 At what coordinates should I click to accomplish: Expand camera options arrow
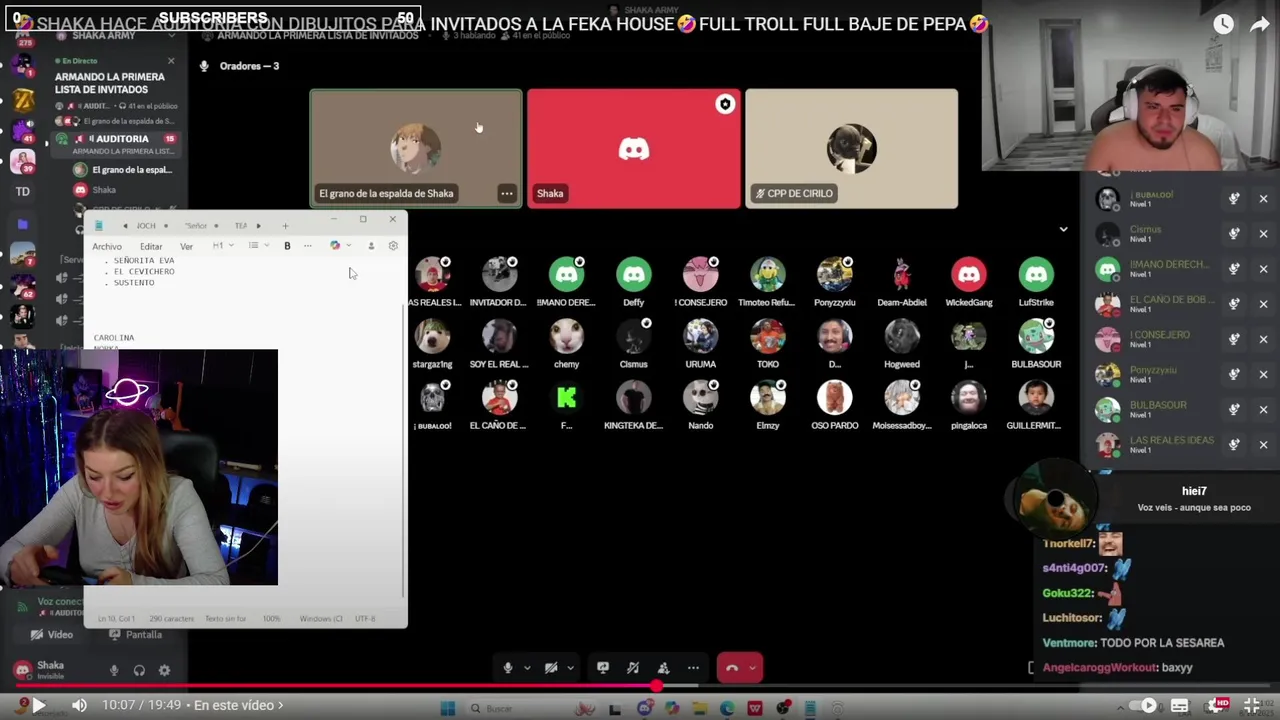click(570, 668)
